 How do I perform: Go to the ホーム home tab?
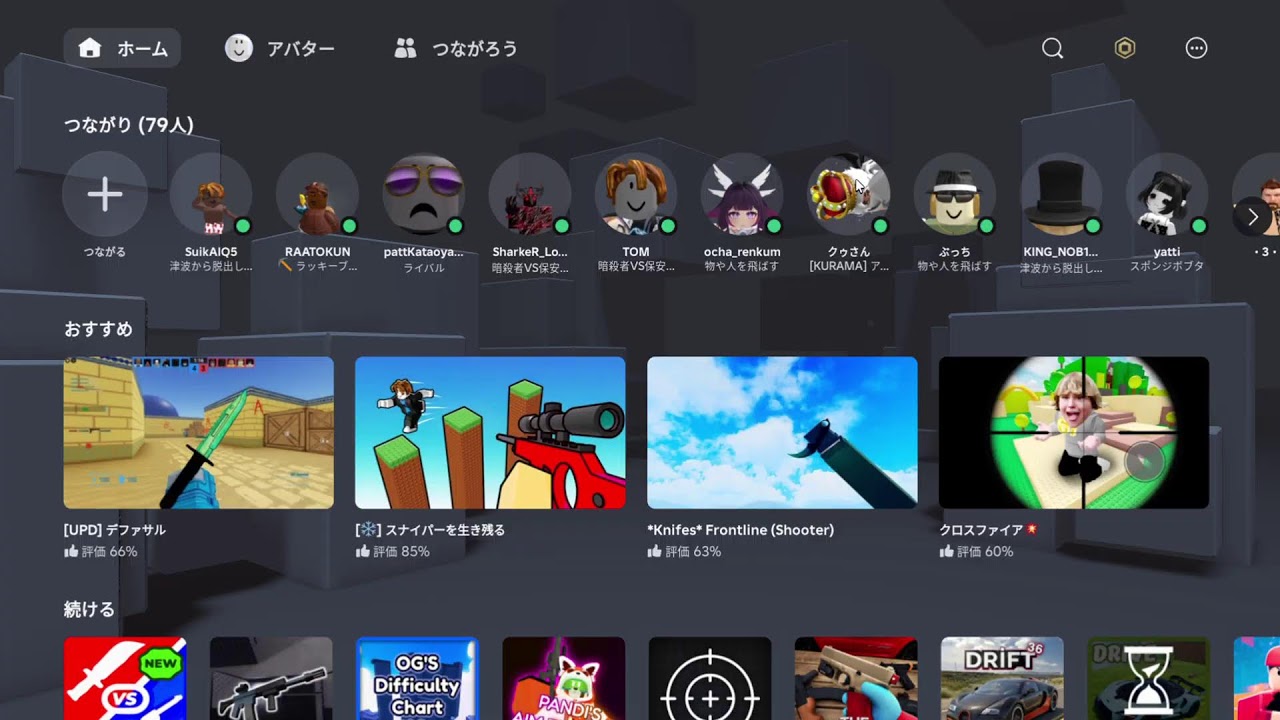[122, 48]
